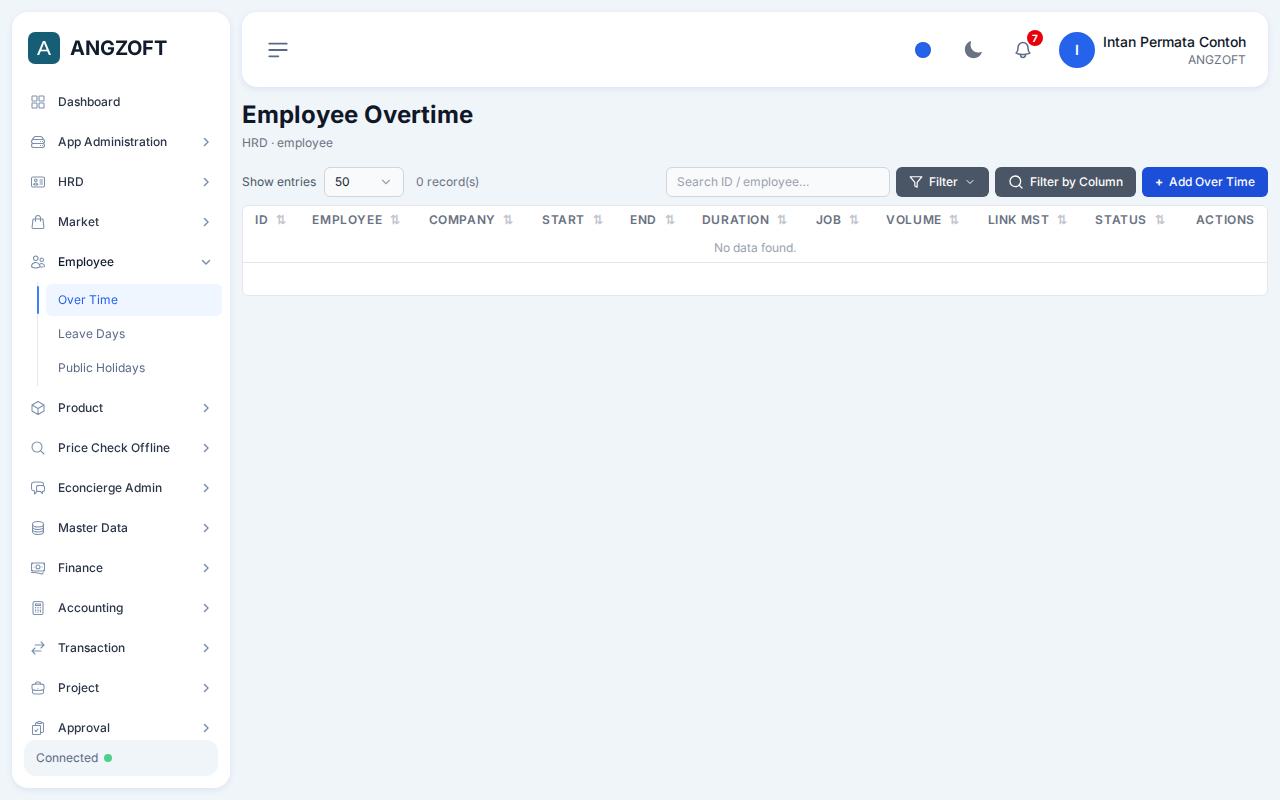Viewport: 1280px width, 800px height.
Task: Open user avatar profile menu
Action: point(1077,50)
